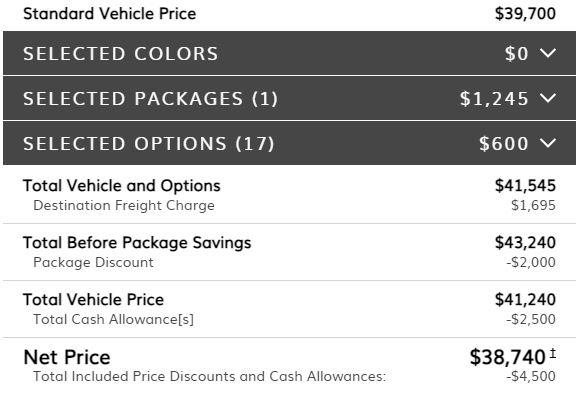Click the Total Before Package Savings label

[x=137, y=243]
